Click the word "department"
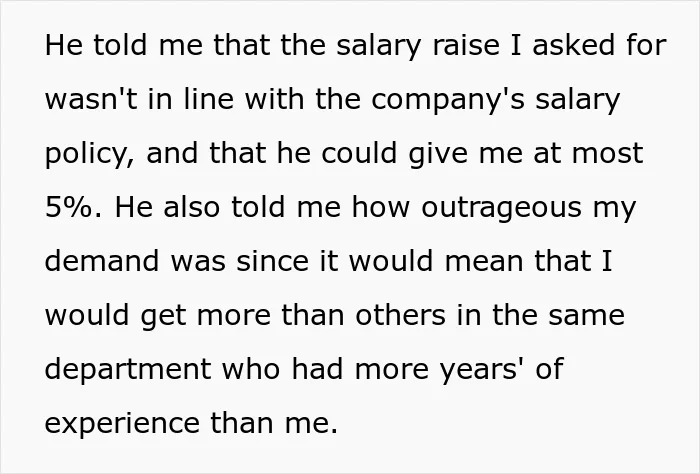 click(128, 370)
